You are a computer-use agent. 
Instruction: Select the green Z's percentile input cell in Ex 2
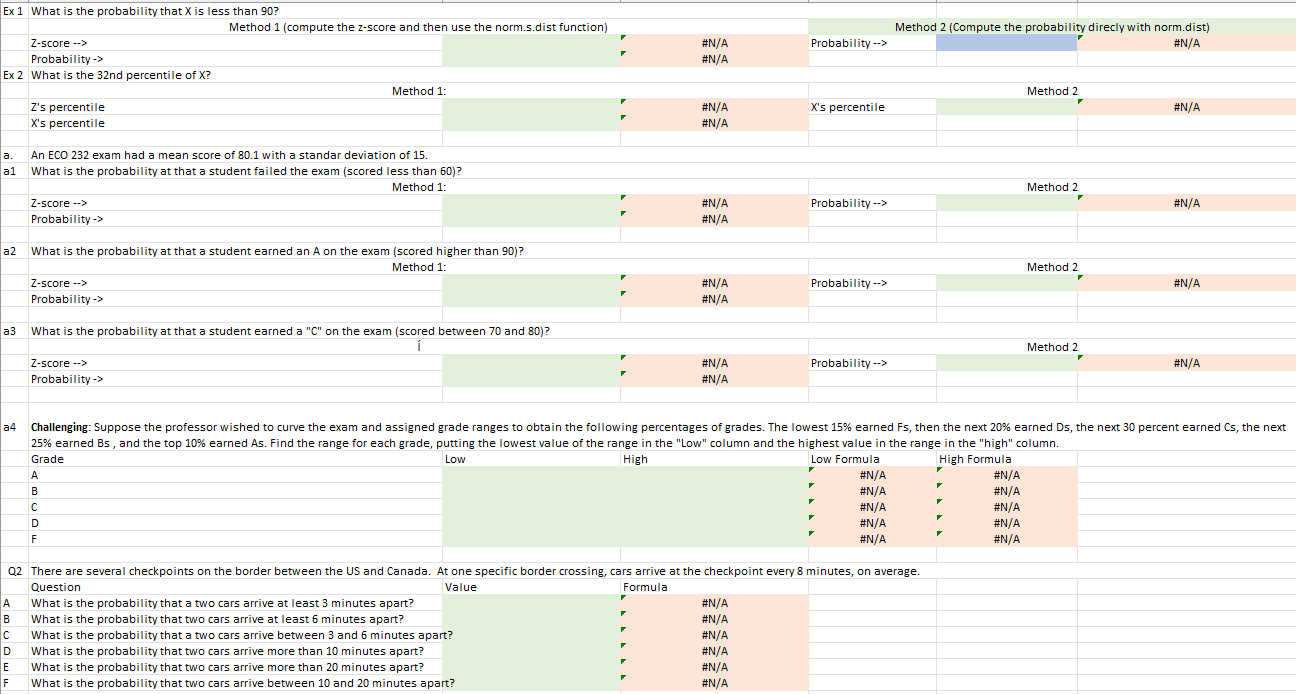[x=531, y=107]
